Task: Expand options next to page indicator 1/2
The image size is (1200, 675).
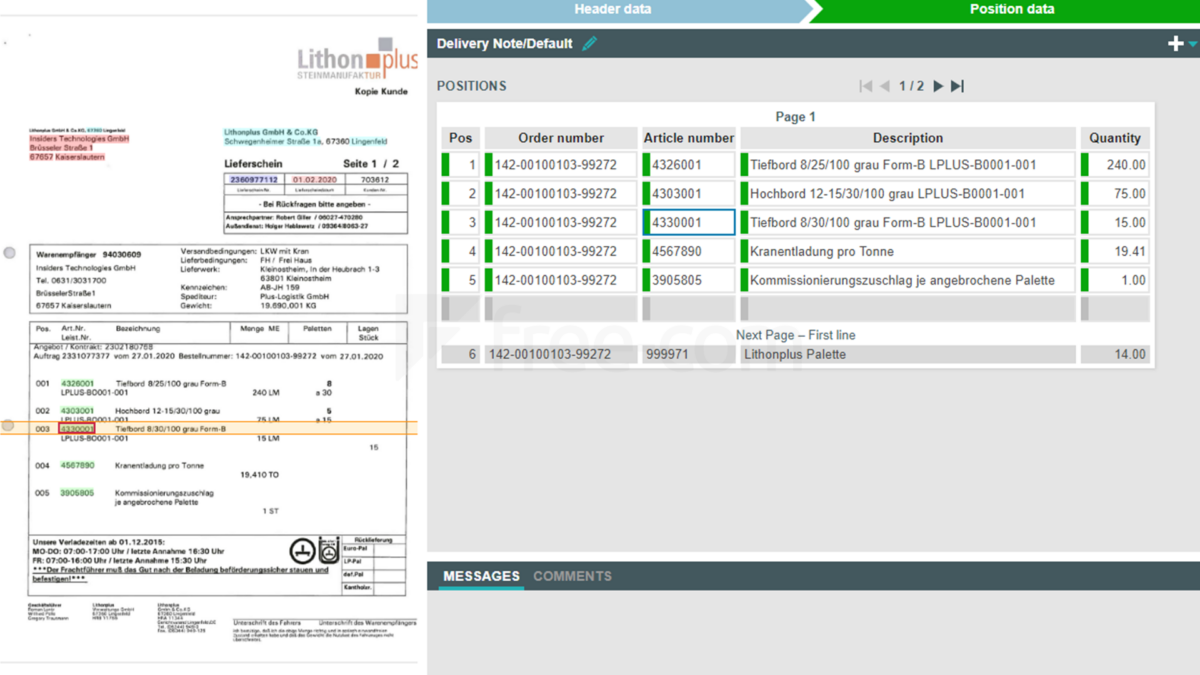Action: pyautogui.click(x=912, y=86)
